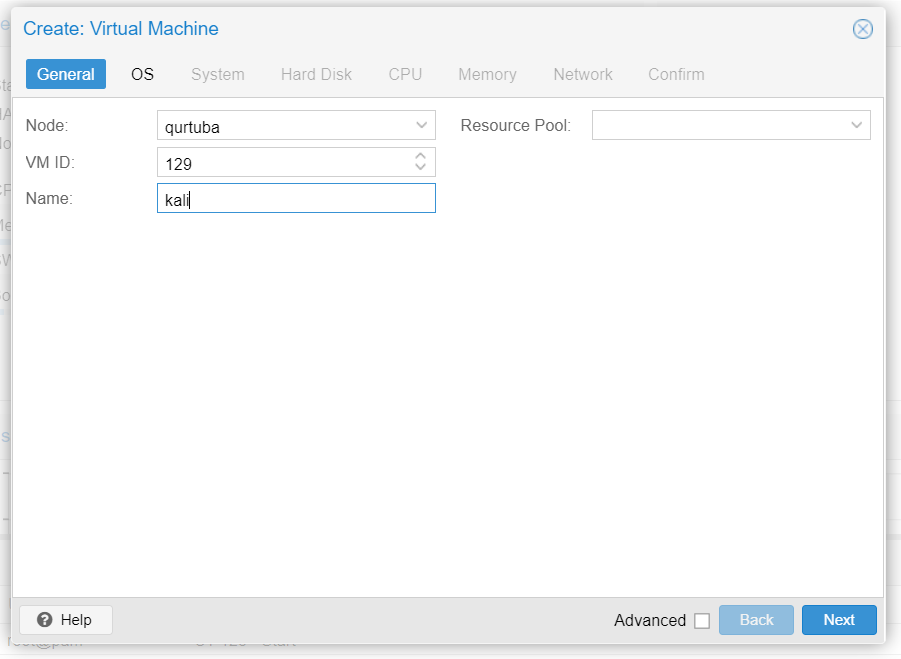The height and width of the screenshot is (659, 901).
Task: Expand the Node dropdown arrow
Action: coord(421,126)
